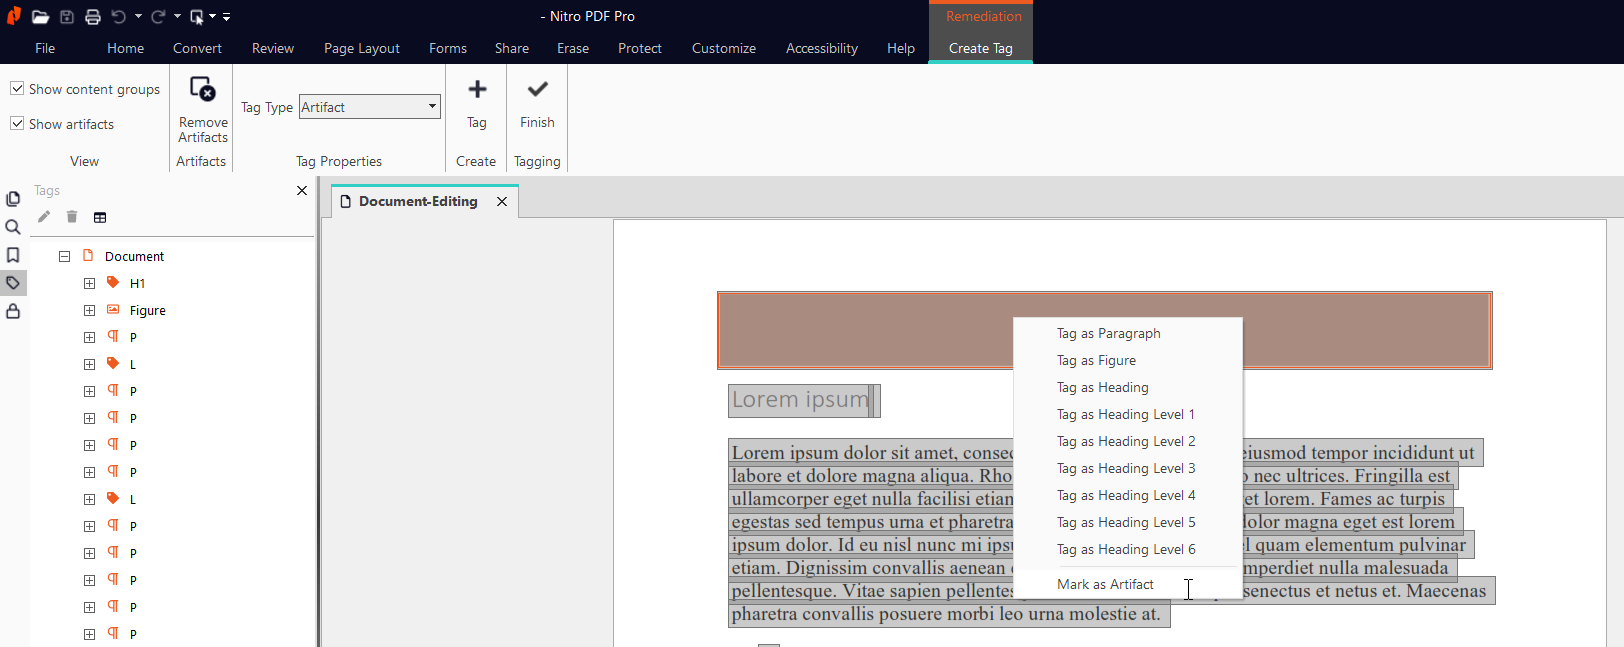
Task: Open the Tag Type dropdown
Action: click(432, 107)
